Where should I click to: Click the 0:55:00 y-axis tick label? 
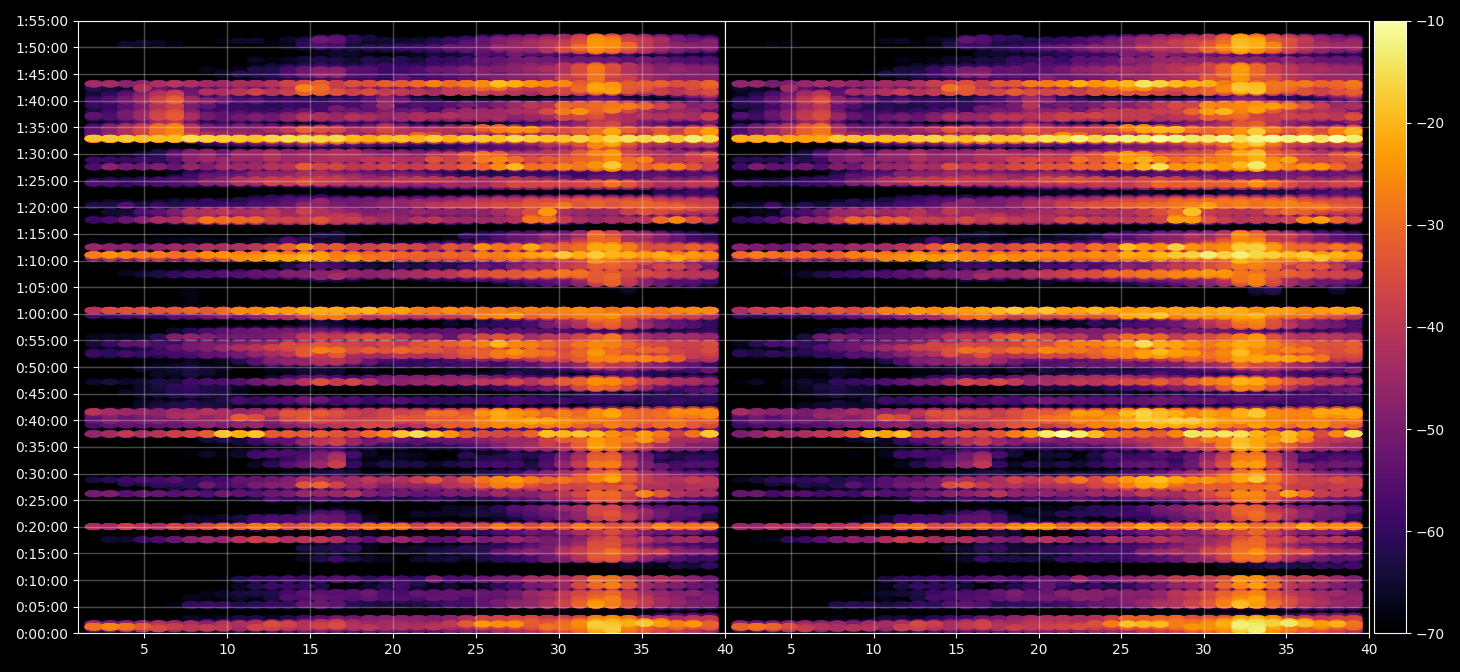point(42,341)
